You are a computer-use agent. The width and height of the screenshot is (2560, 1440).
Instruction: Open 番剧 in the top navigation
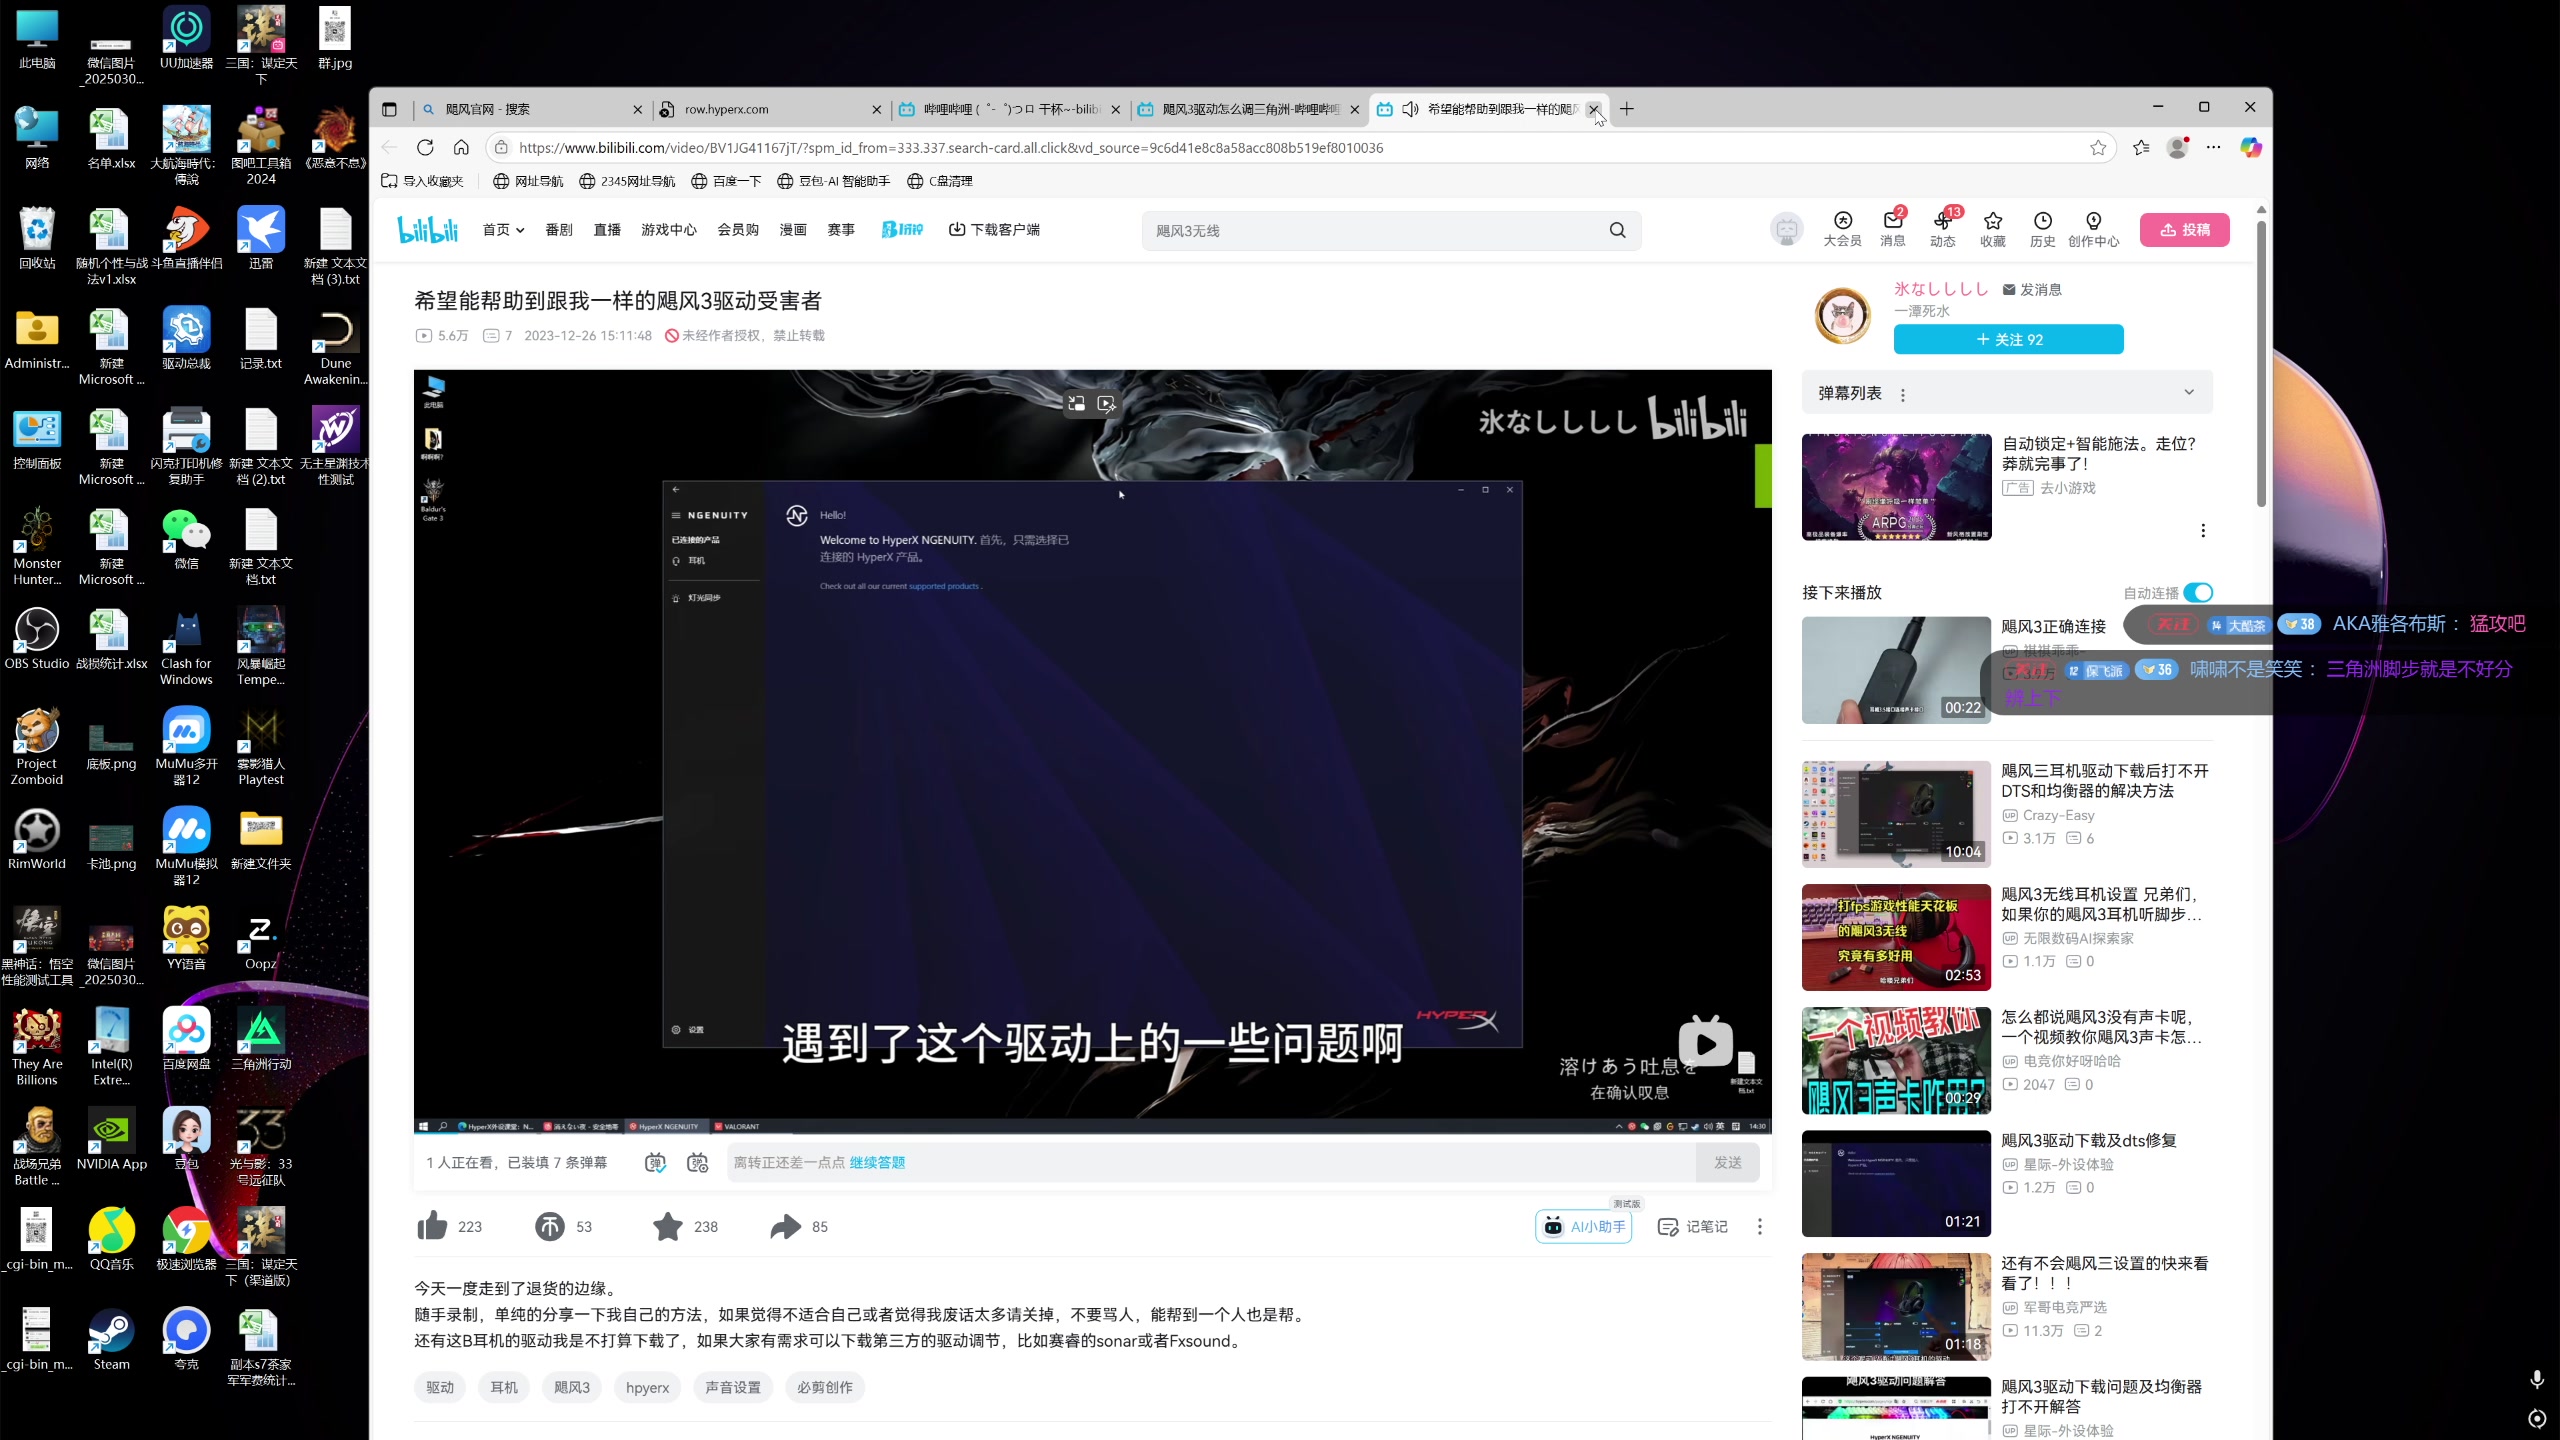559,230
